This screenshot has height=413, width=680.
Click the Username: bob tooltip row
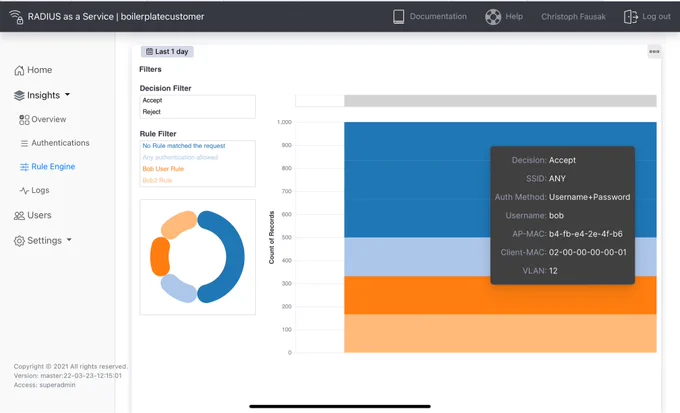534,216
